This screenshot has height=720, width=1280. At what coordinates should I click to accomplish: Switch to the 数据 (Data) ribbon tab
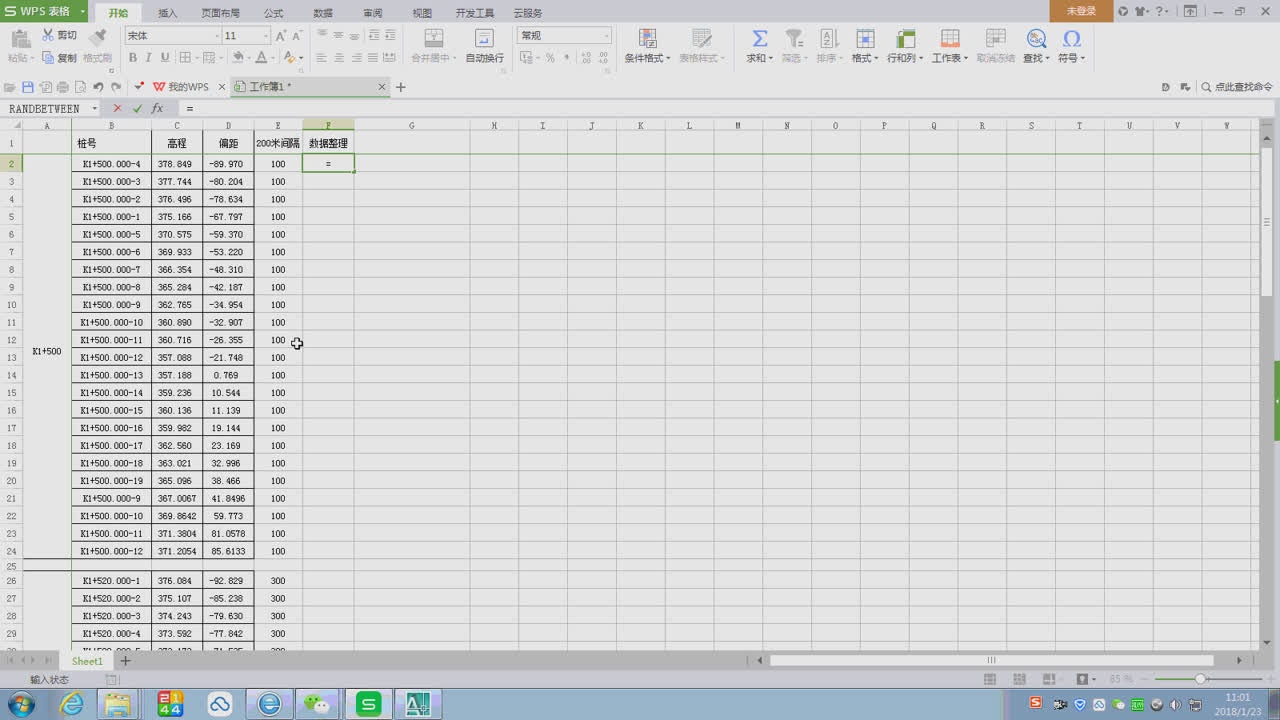[323, 13]
